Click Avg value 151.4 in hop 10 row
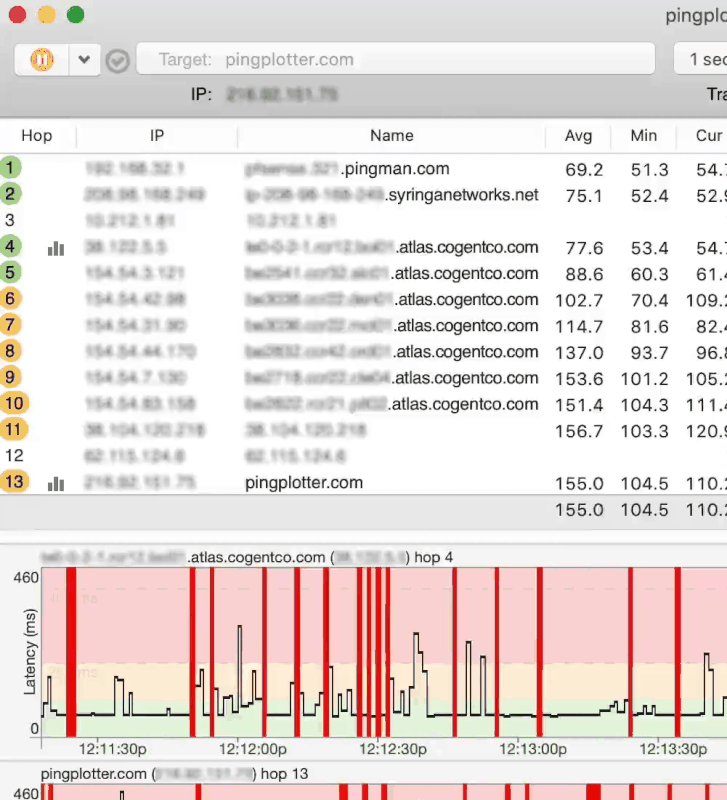This screenshot has width=727, height=800. (x=579, y=405)
